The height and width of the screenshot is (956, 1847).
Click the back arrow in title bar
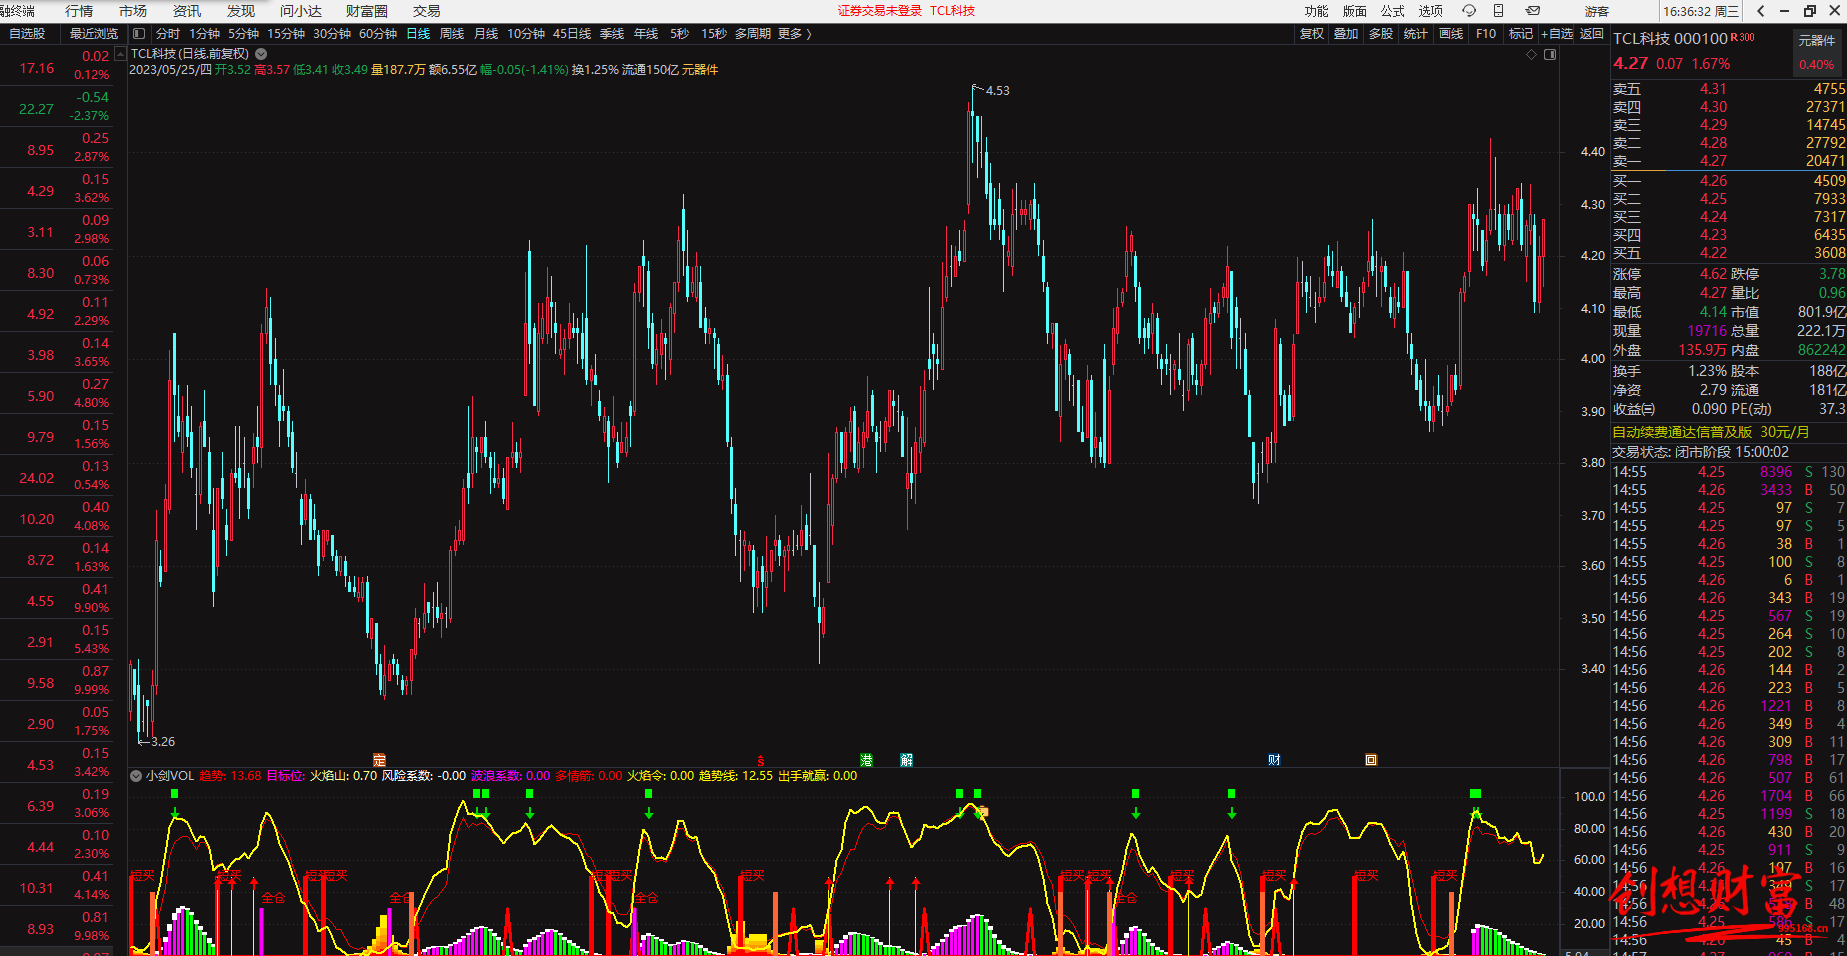coord(1760,11)
